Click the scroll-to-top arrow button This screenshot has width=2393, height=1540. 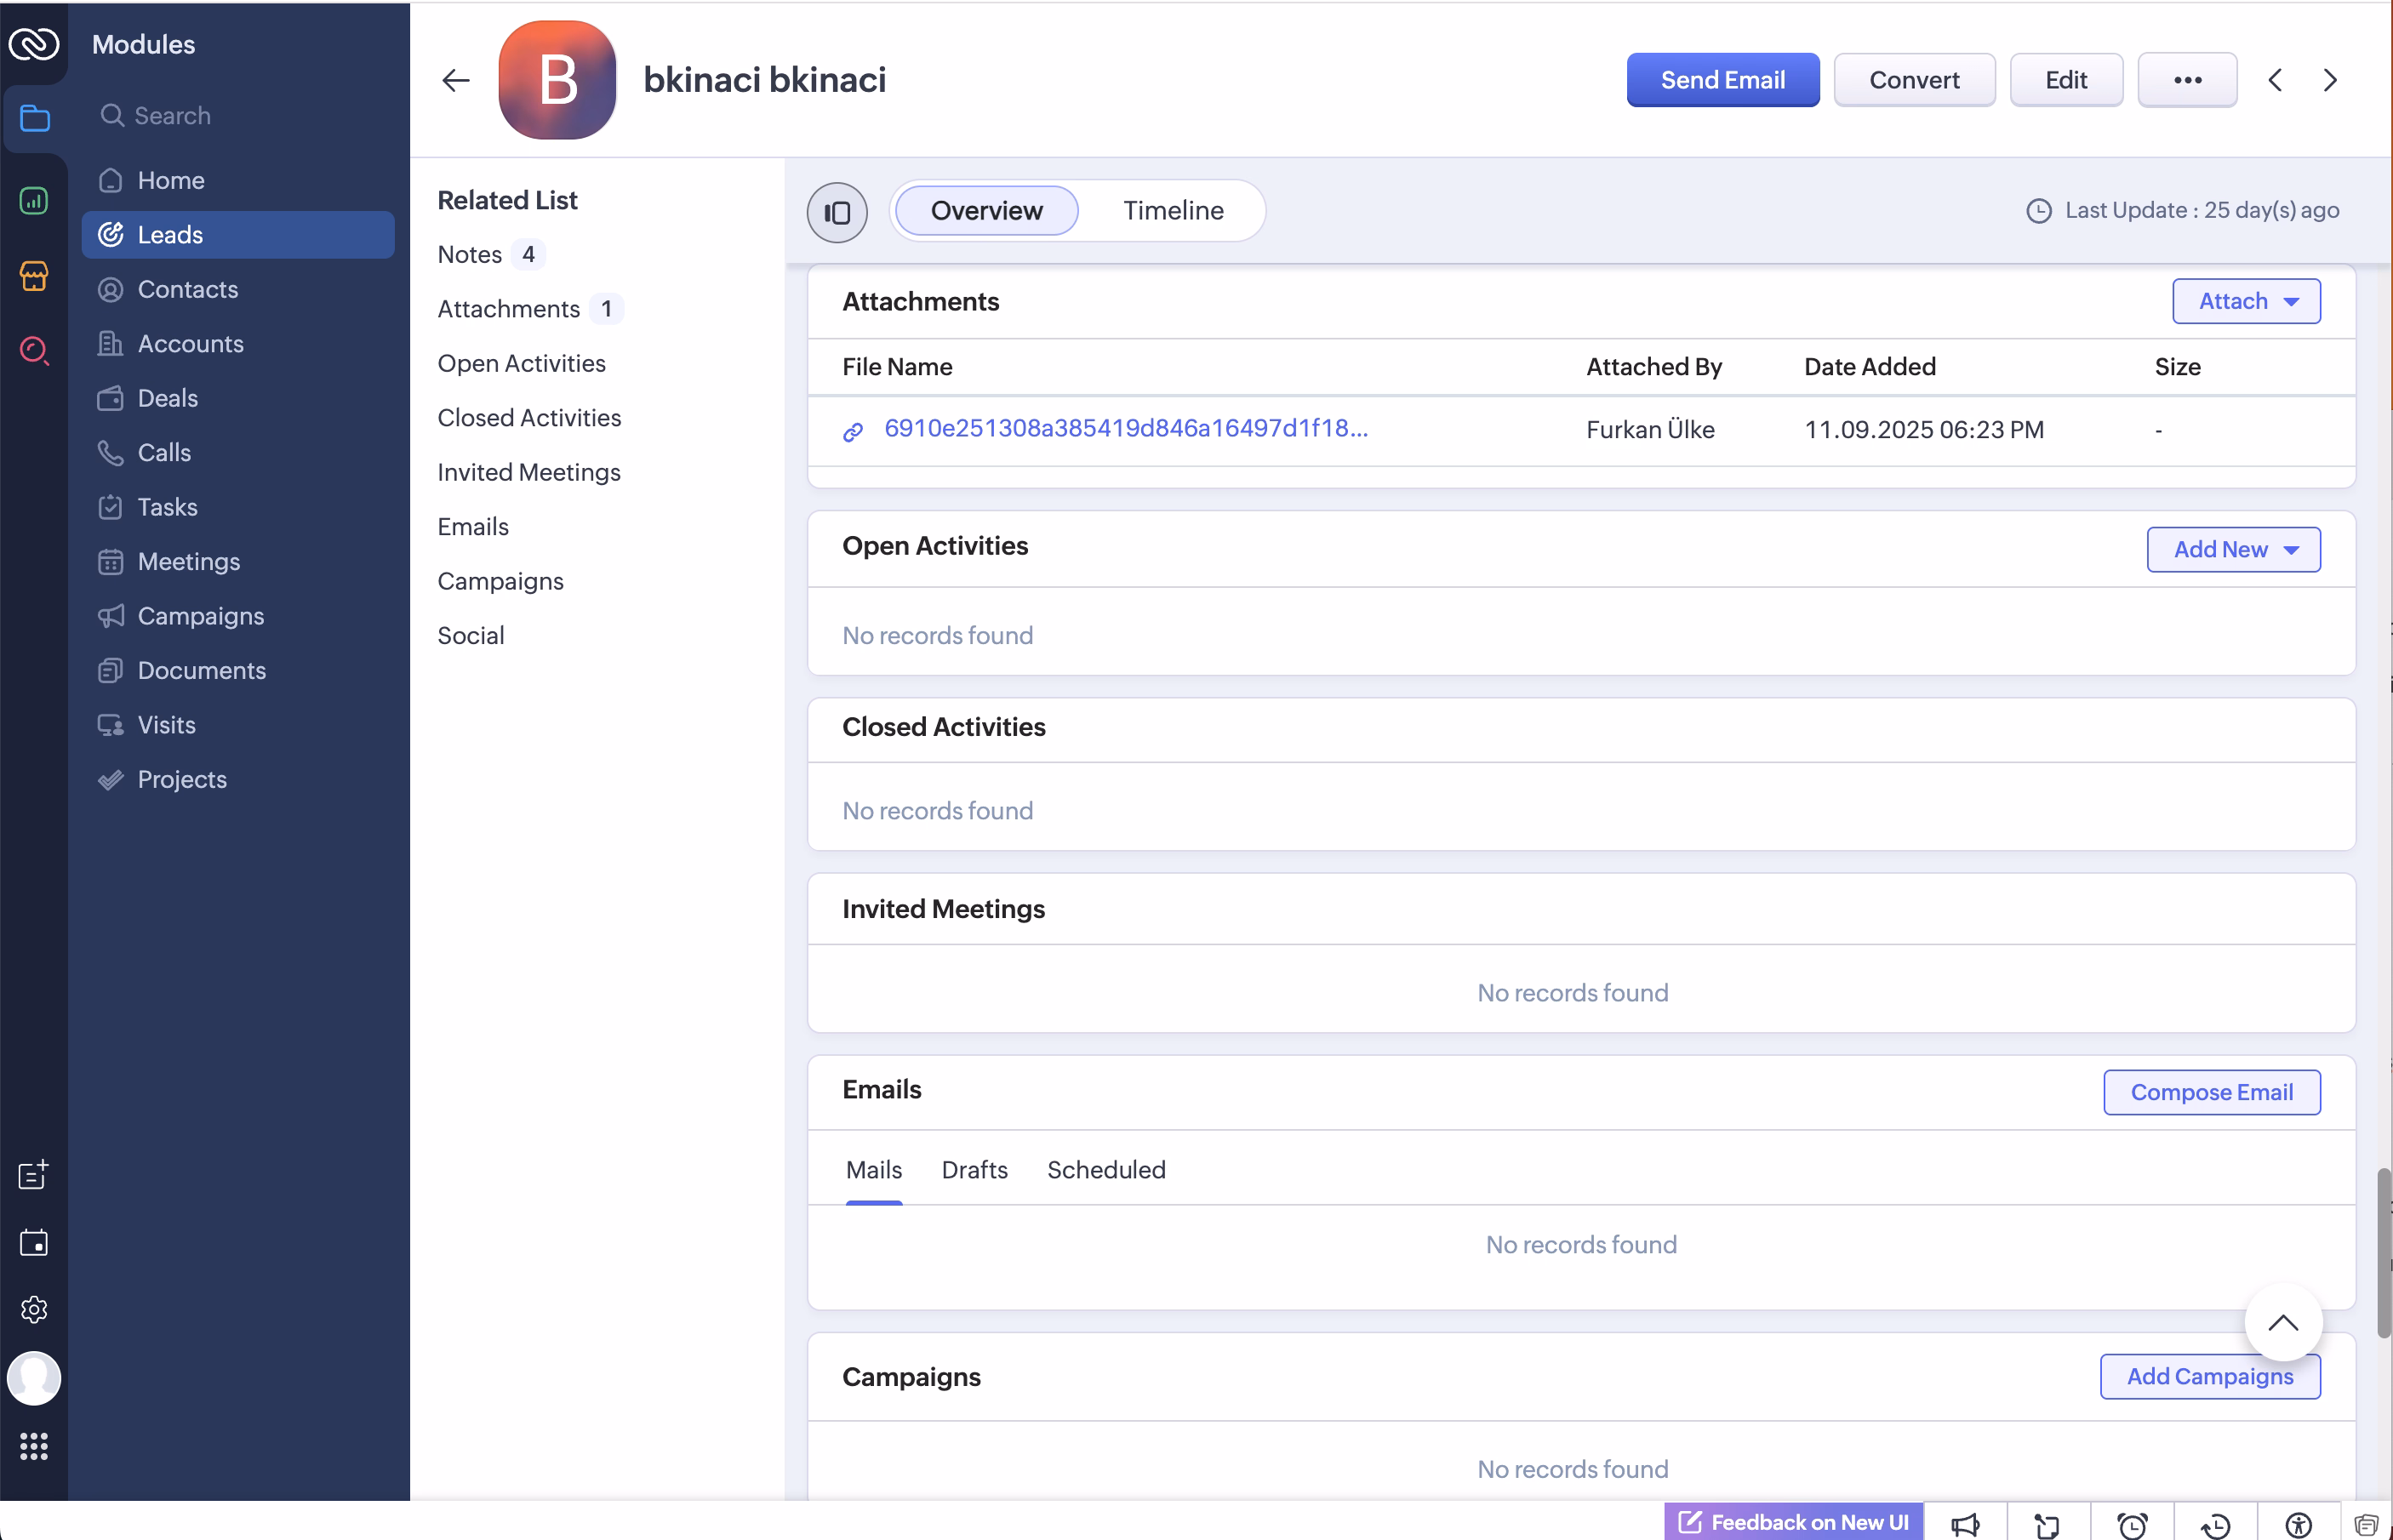tap(2283, 1323)
